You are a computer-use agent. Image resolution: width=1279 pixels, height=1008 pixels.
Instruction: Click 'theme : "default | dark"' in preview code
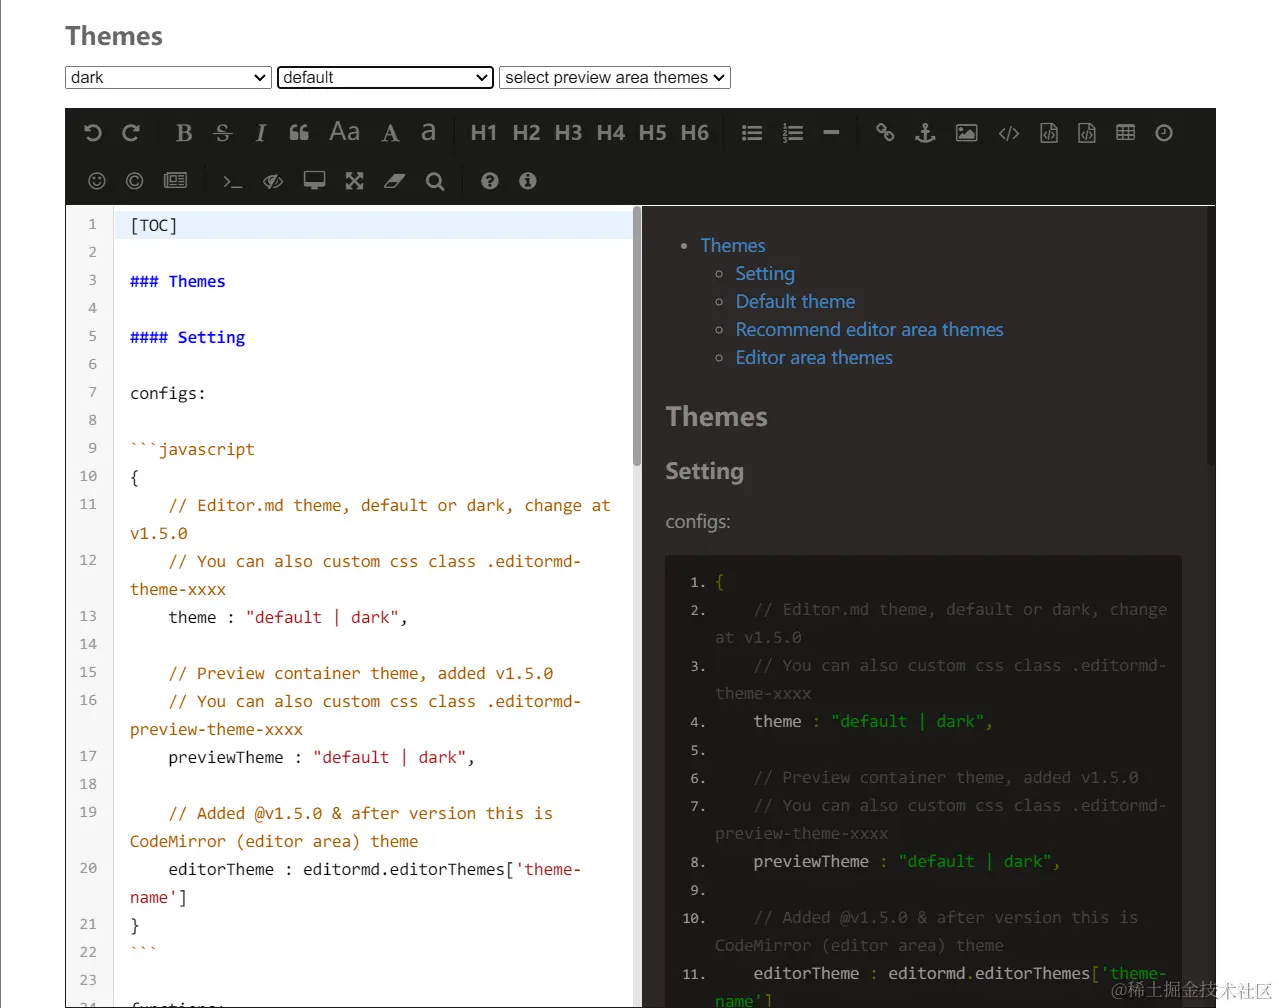tap(872, 721)
